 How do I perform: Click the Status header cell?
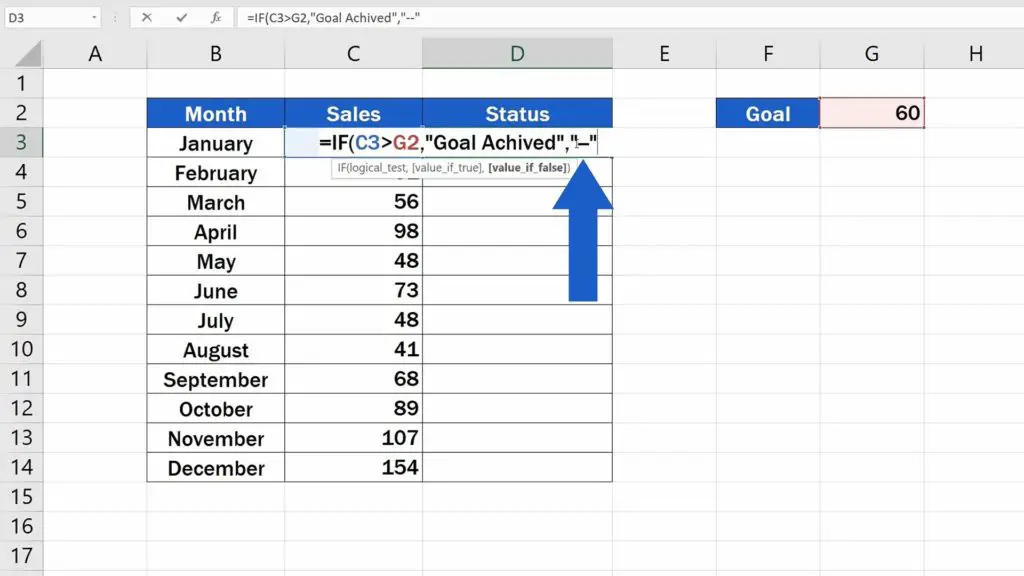click(x=517, y=113)
